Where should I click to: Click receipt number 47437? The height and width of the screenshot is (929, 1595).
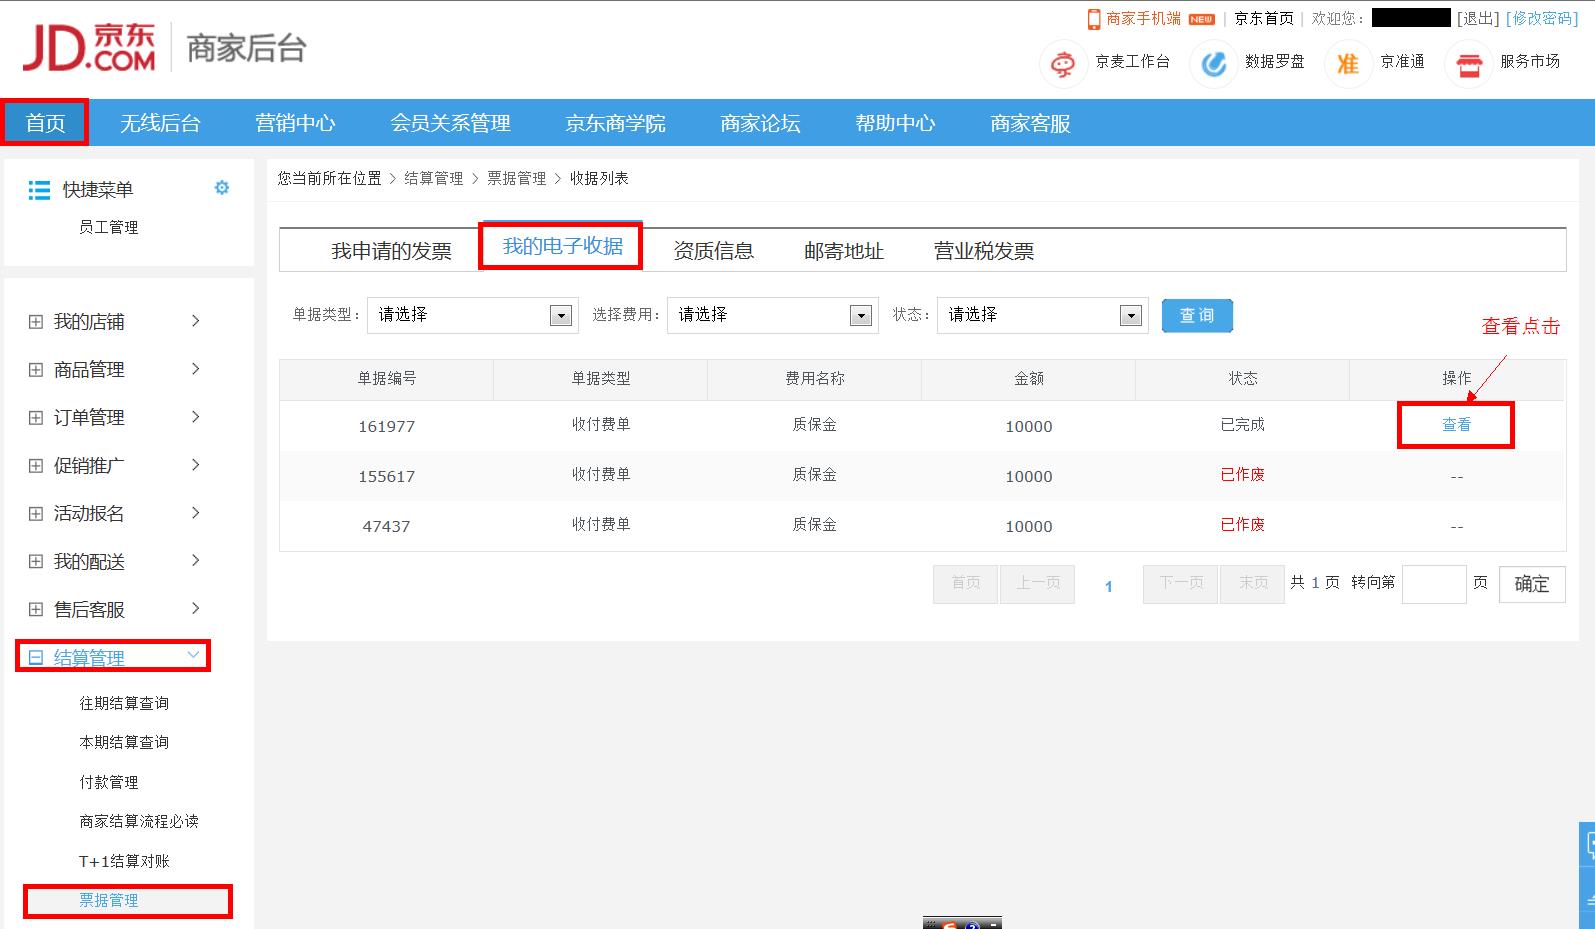coord(386,526)
